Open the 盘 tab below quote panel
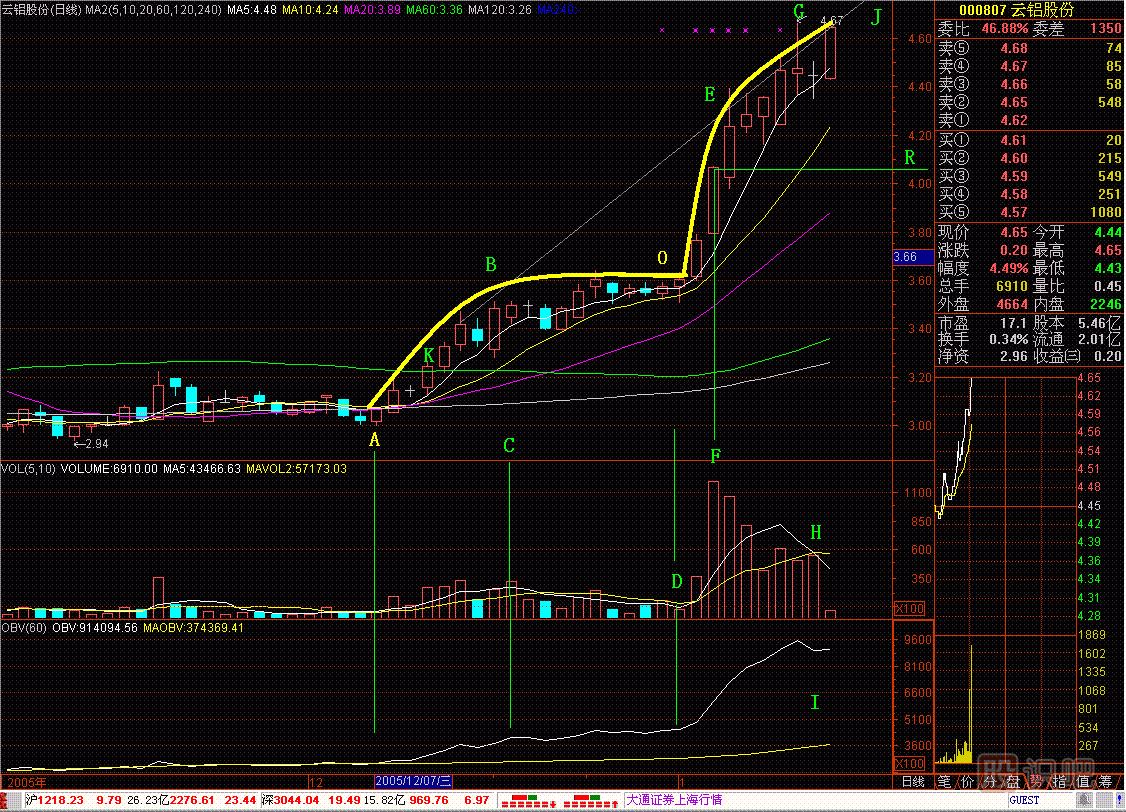The image size is (1126, 812). 1013,781
